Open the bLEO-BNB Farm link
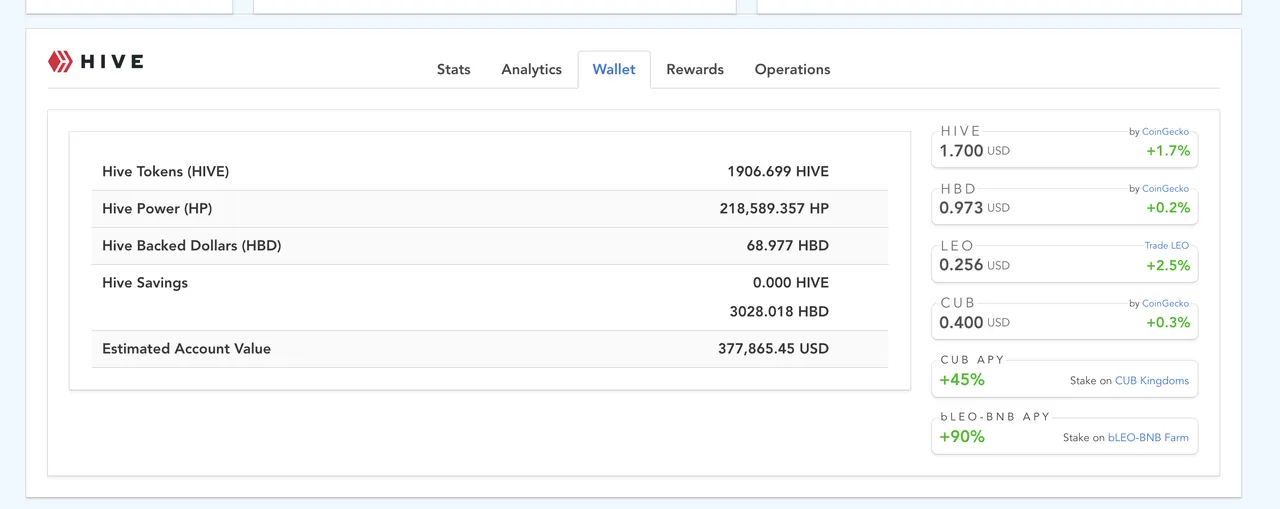The image size is (1280, 509). [1148, 438]
